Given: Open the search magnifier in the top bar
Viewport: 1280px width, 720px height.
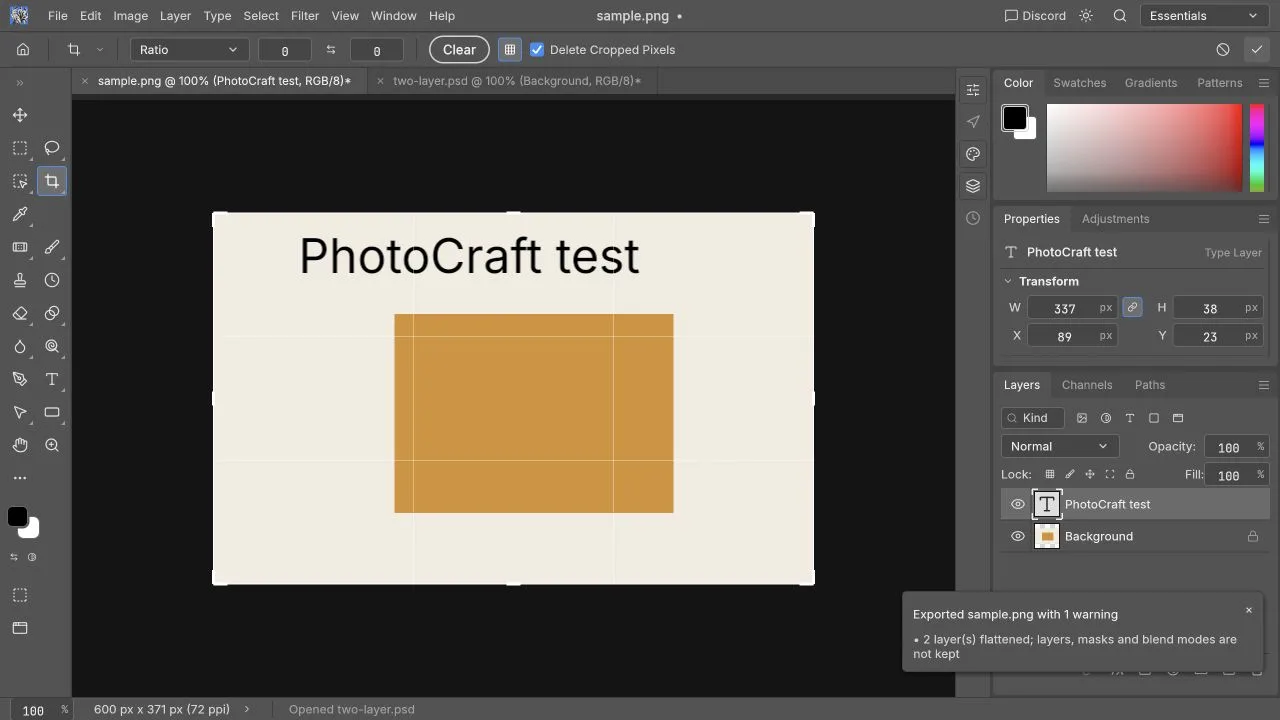Looking at the screenshot, I should point(1120,16).
